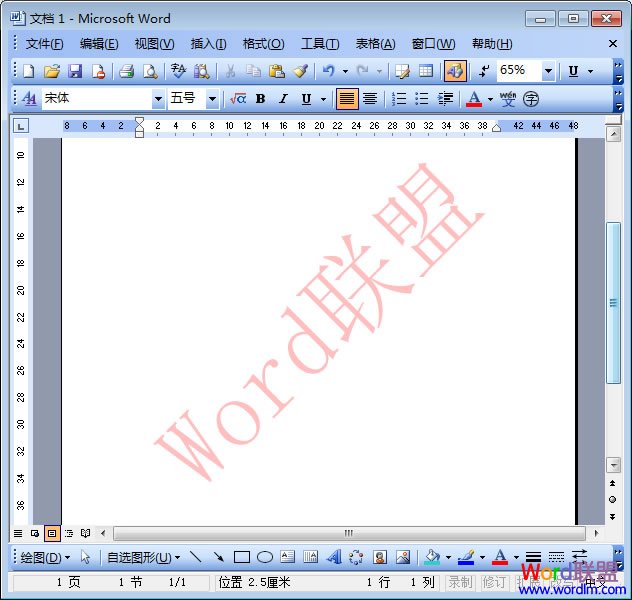Choose the Select Objects arrow

click(85, 558)
